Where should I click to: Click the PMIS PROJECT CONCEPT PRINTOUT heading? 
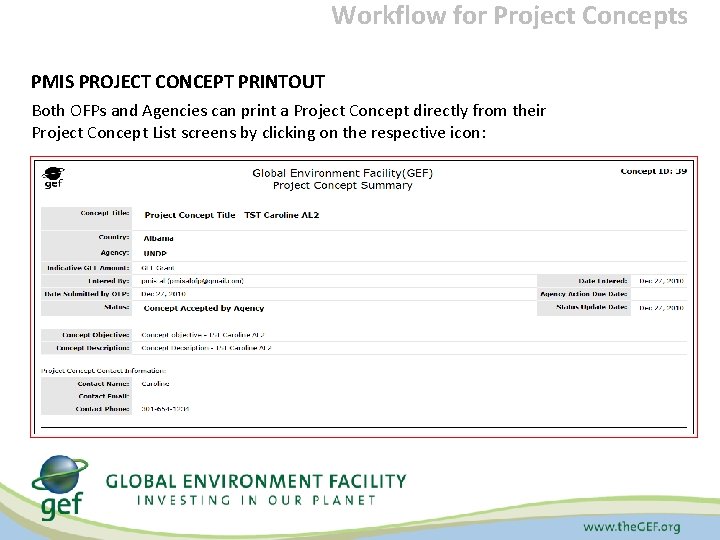pyautogui.click(x=178, y=82)
